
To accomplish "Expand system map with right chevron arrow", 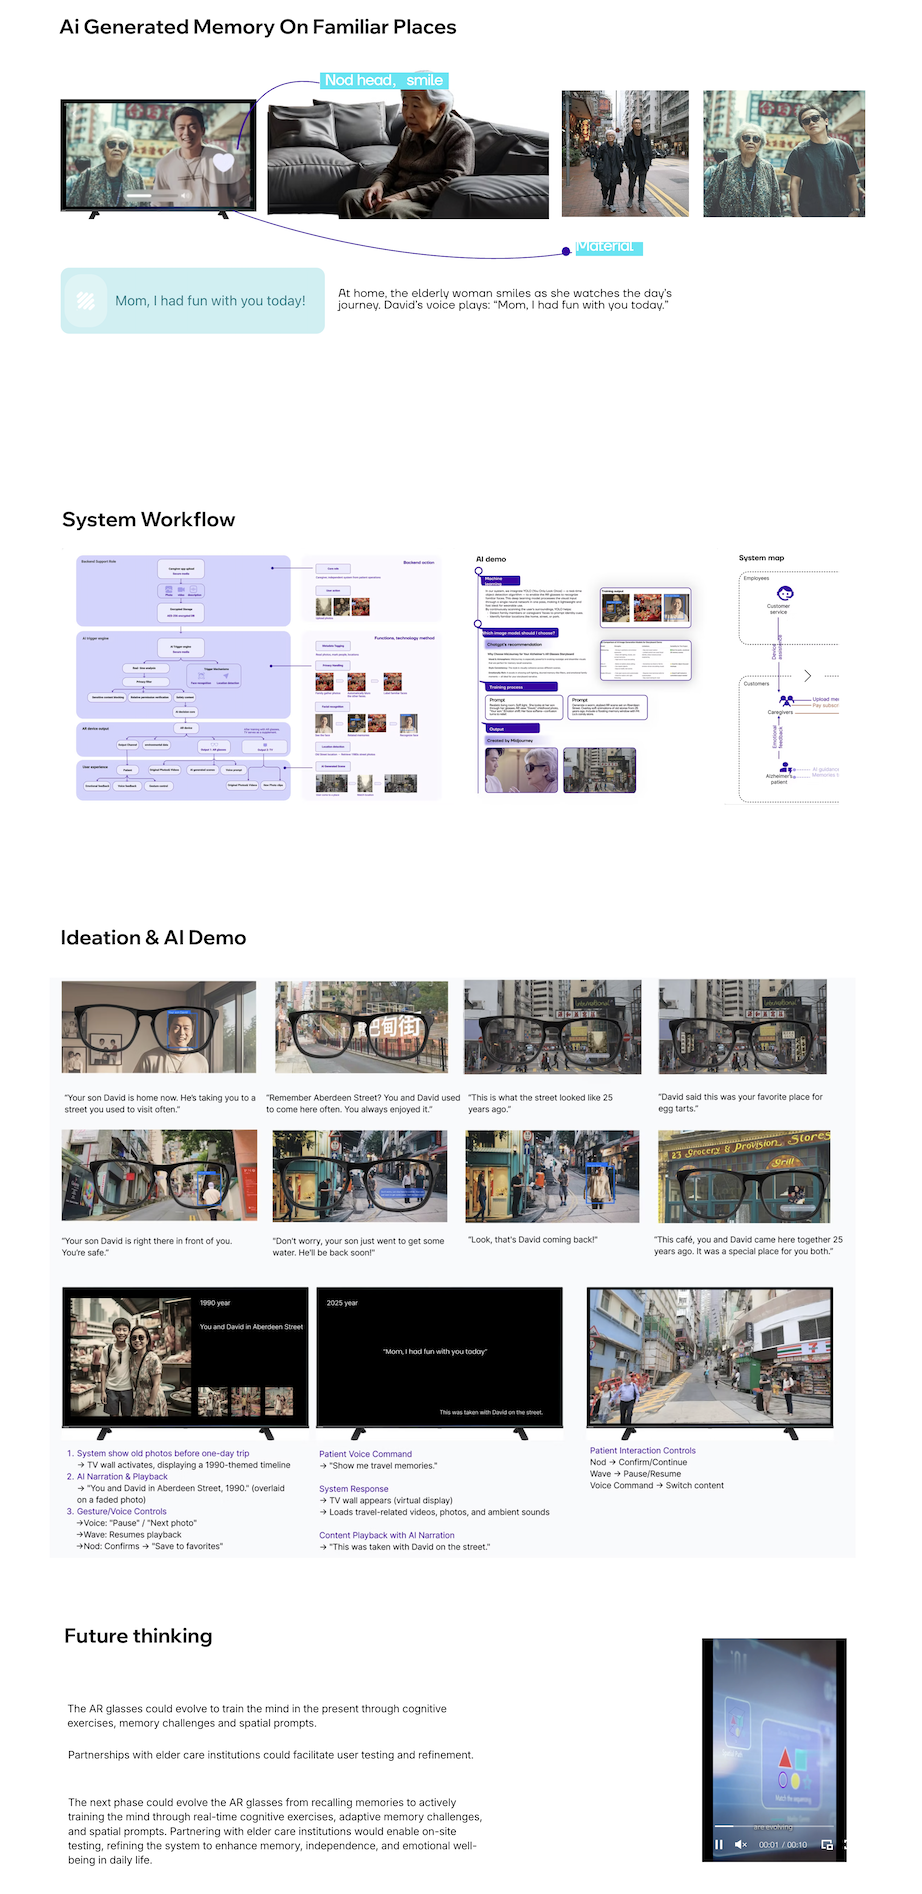I will click(x=808, y=676).
